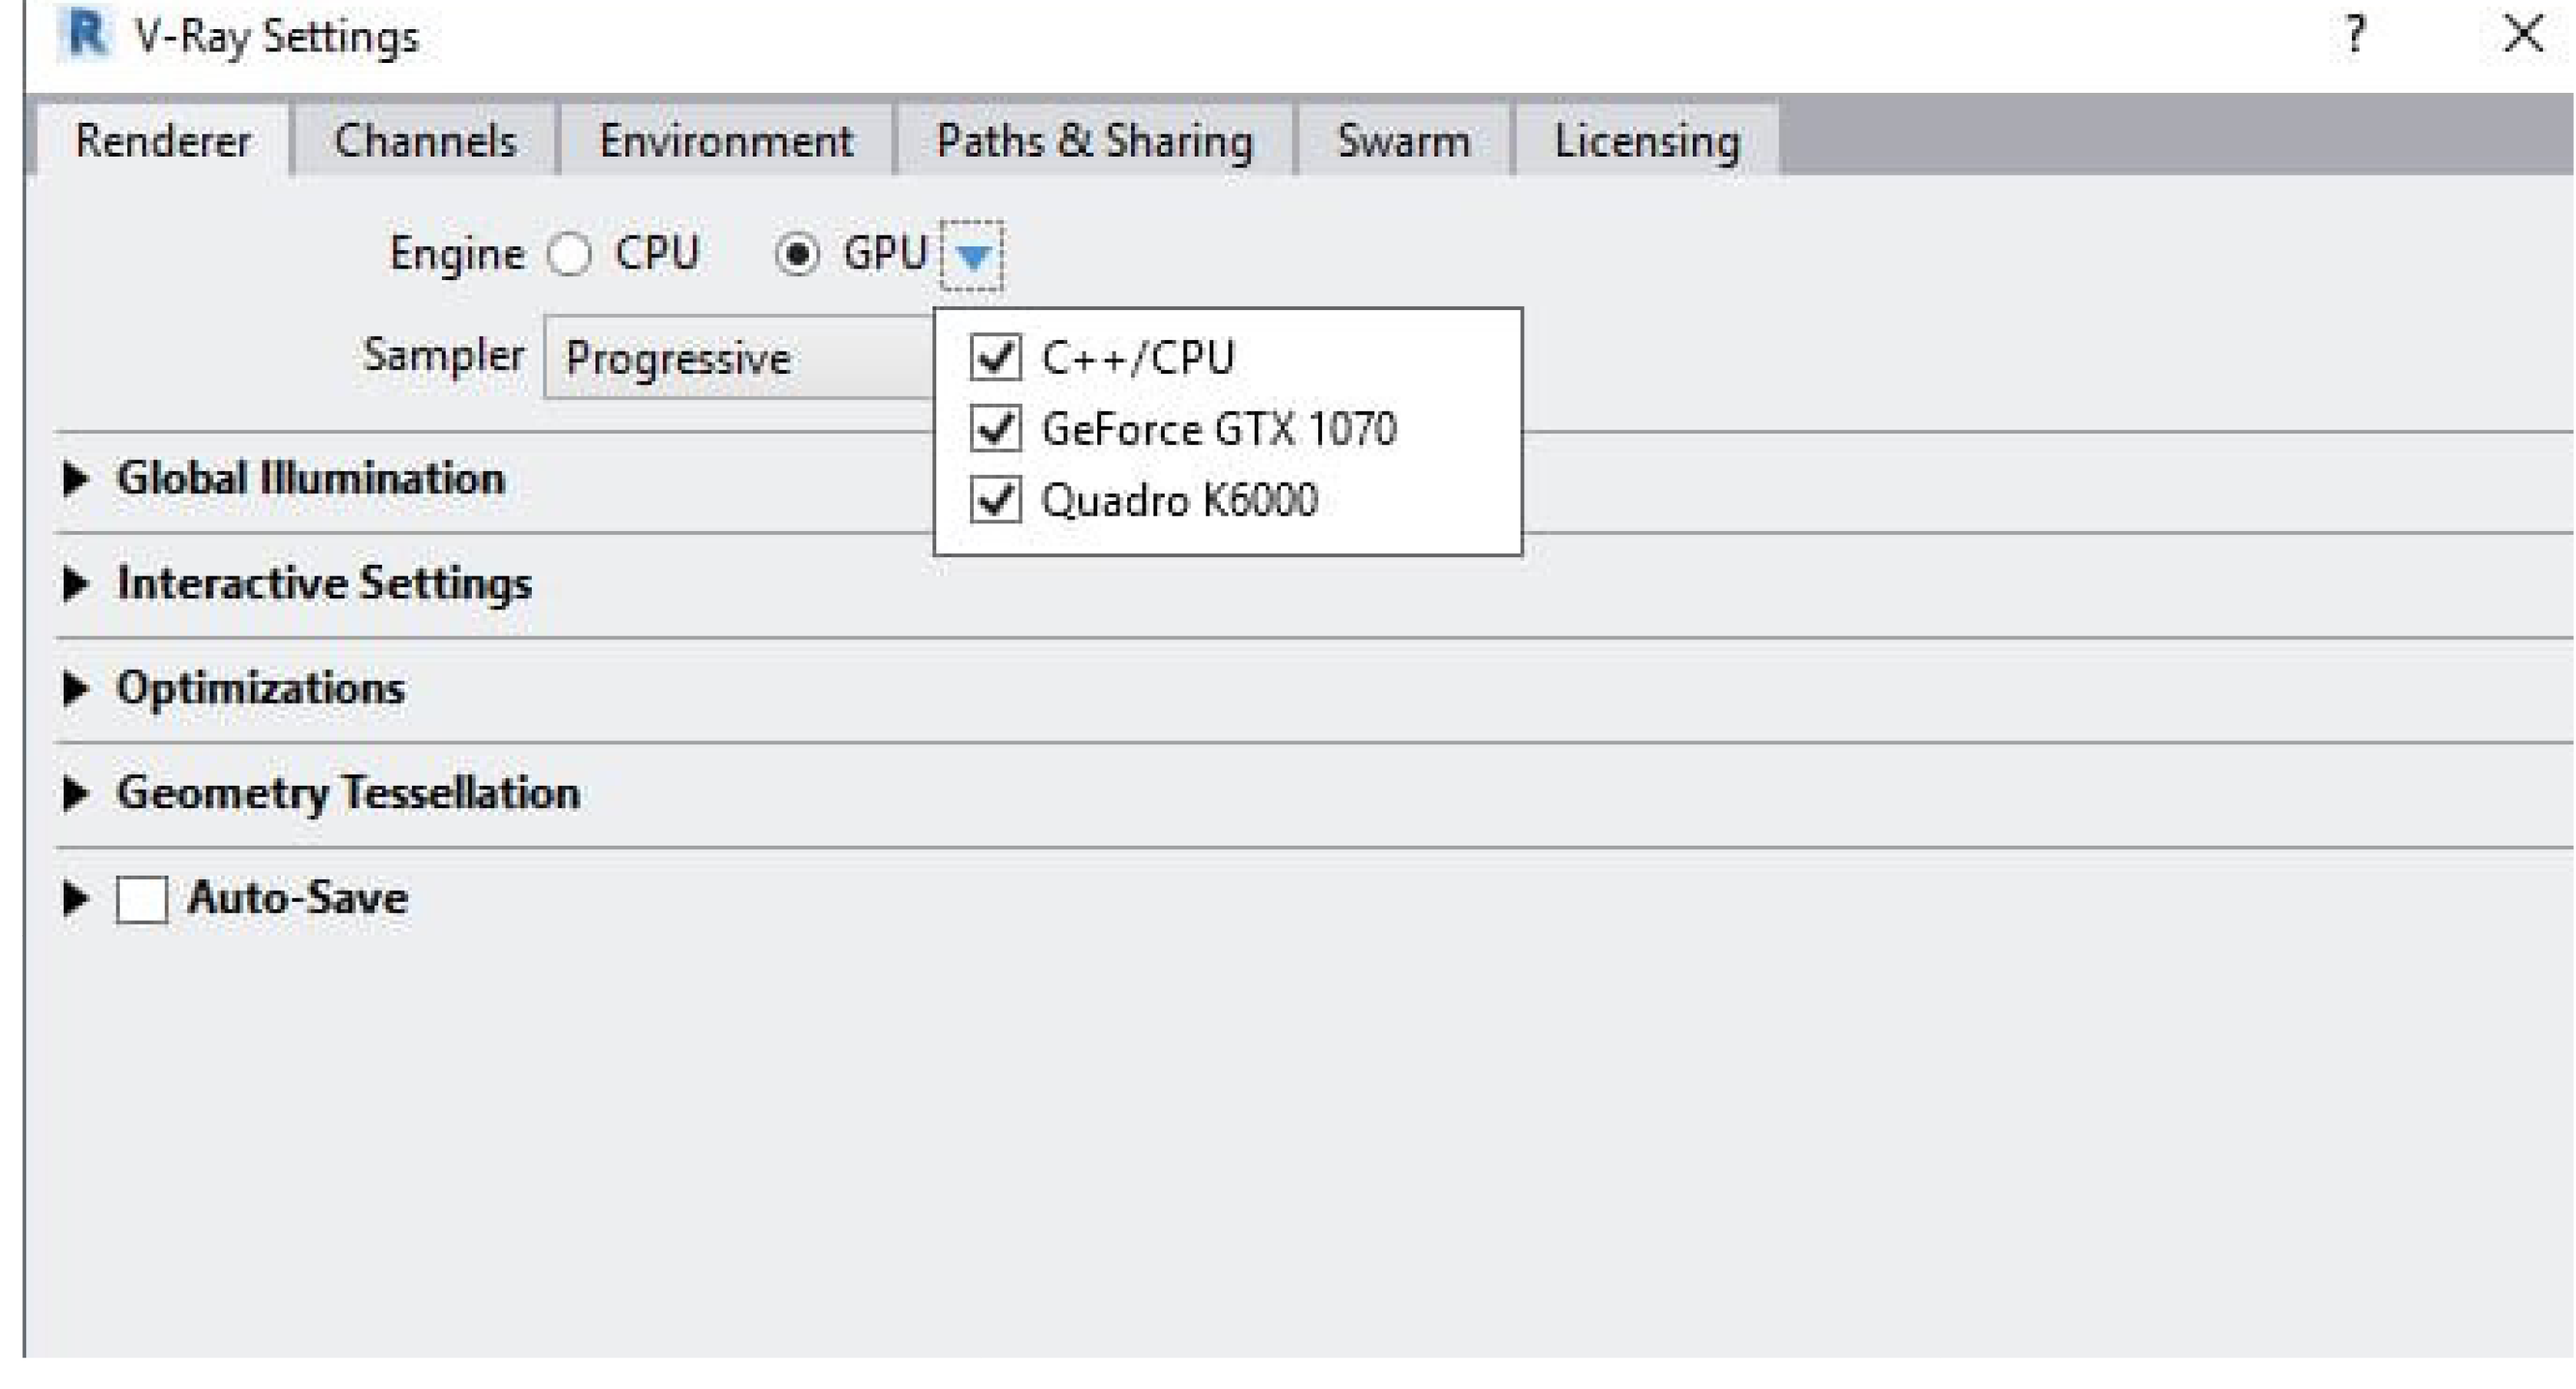Uncheck the C++/CPU device checkbox
2576x1389 pixels.
(x=995, y=357)
